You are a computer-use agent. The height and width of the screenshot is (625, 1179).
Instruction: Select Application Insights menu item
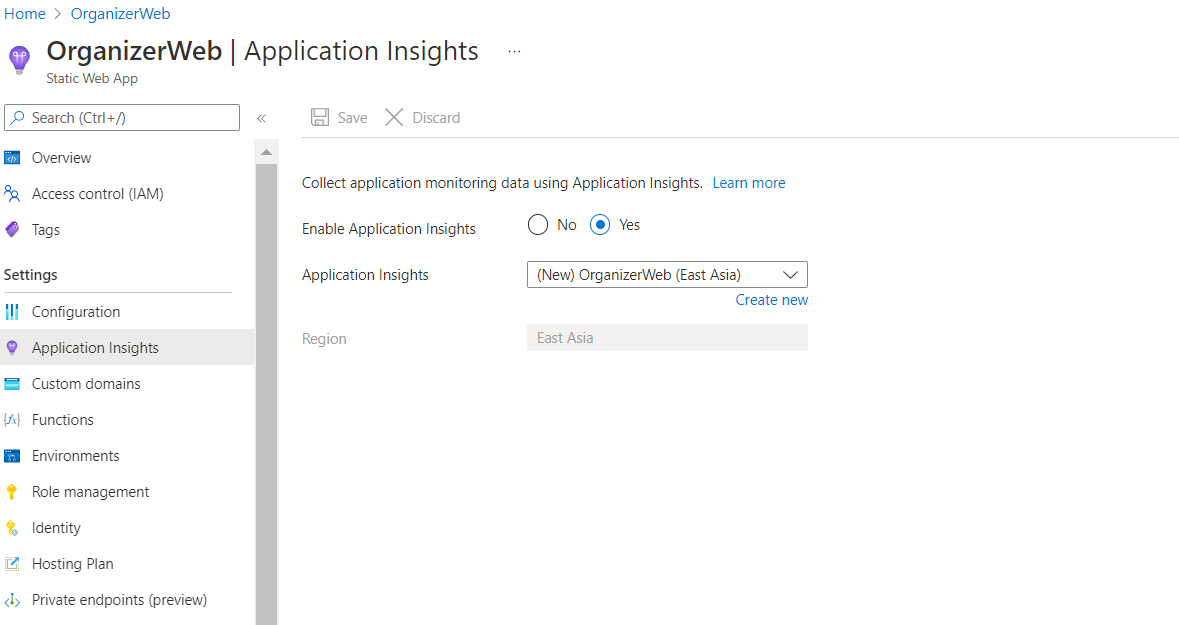click(x=127, y=347)
